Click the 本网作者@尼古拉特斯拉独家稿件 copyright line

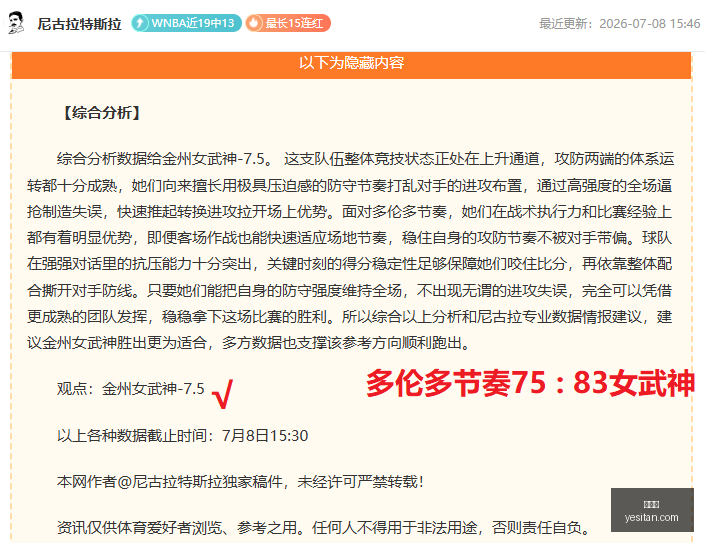coord(240,482)
